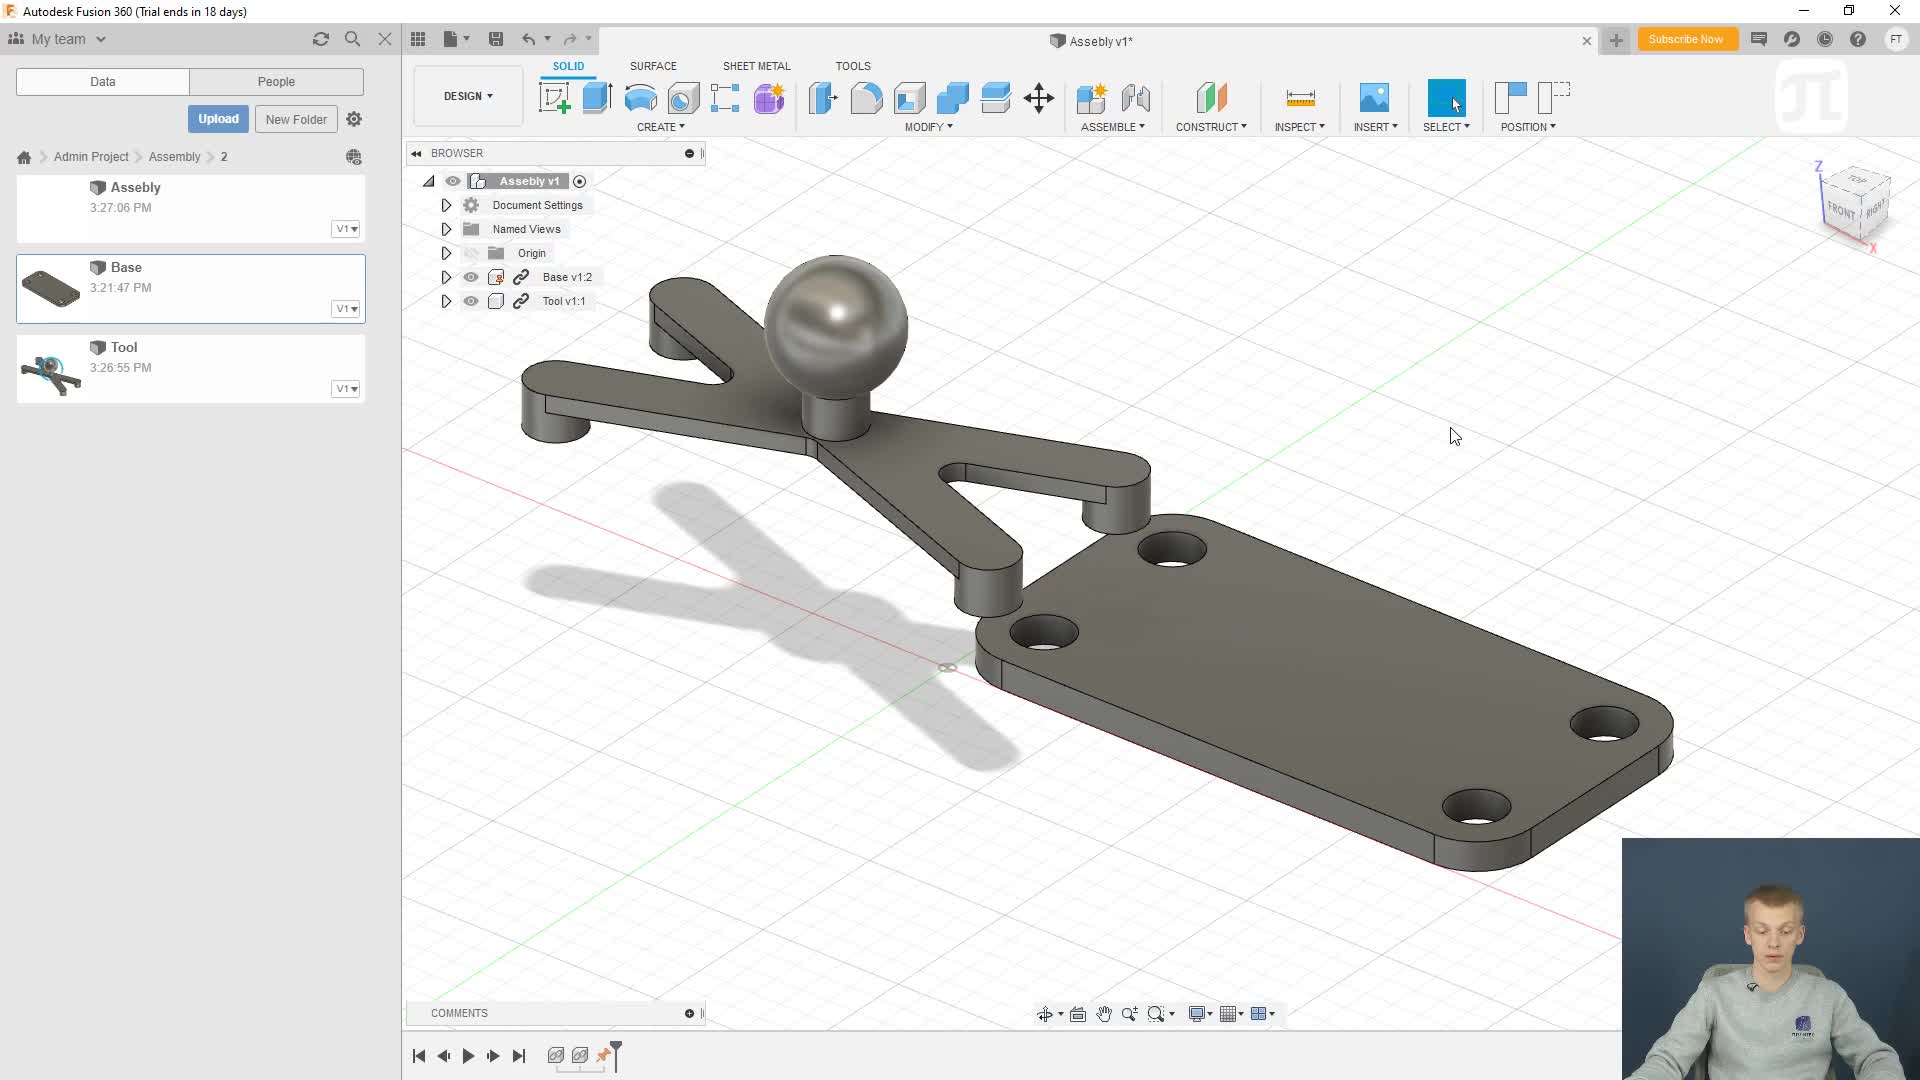Toggle Assebly v1 activate radio button
This screenshot has height=1080, width=1920.
point(579,181)
